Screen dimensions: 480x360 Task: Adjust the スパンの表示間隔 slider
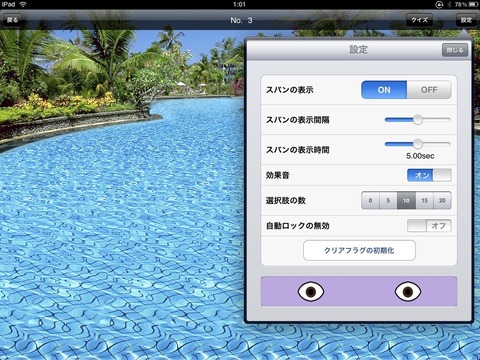pos(417,120)
